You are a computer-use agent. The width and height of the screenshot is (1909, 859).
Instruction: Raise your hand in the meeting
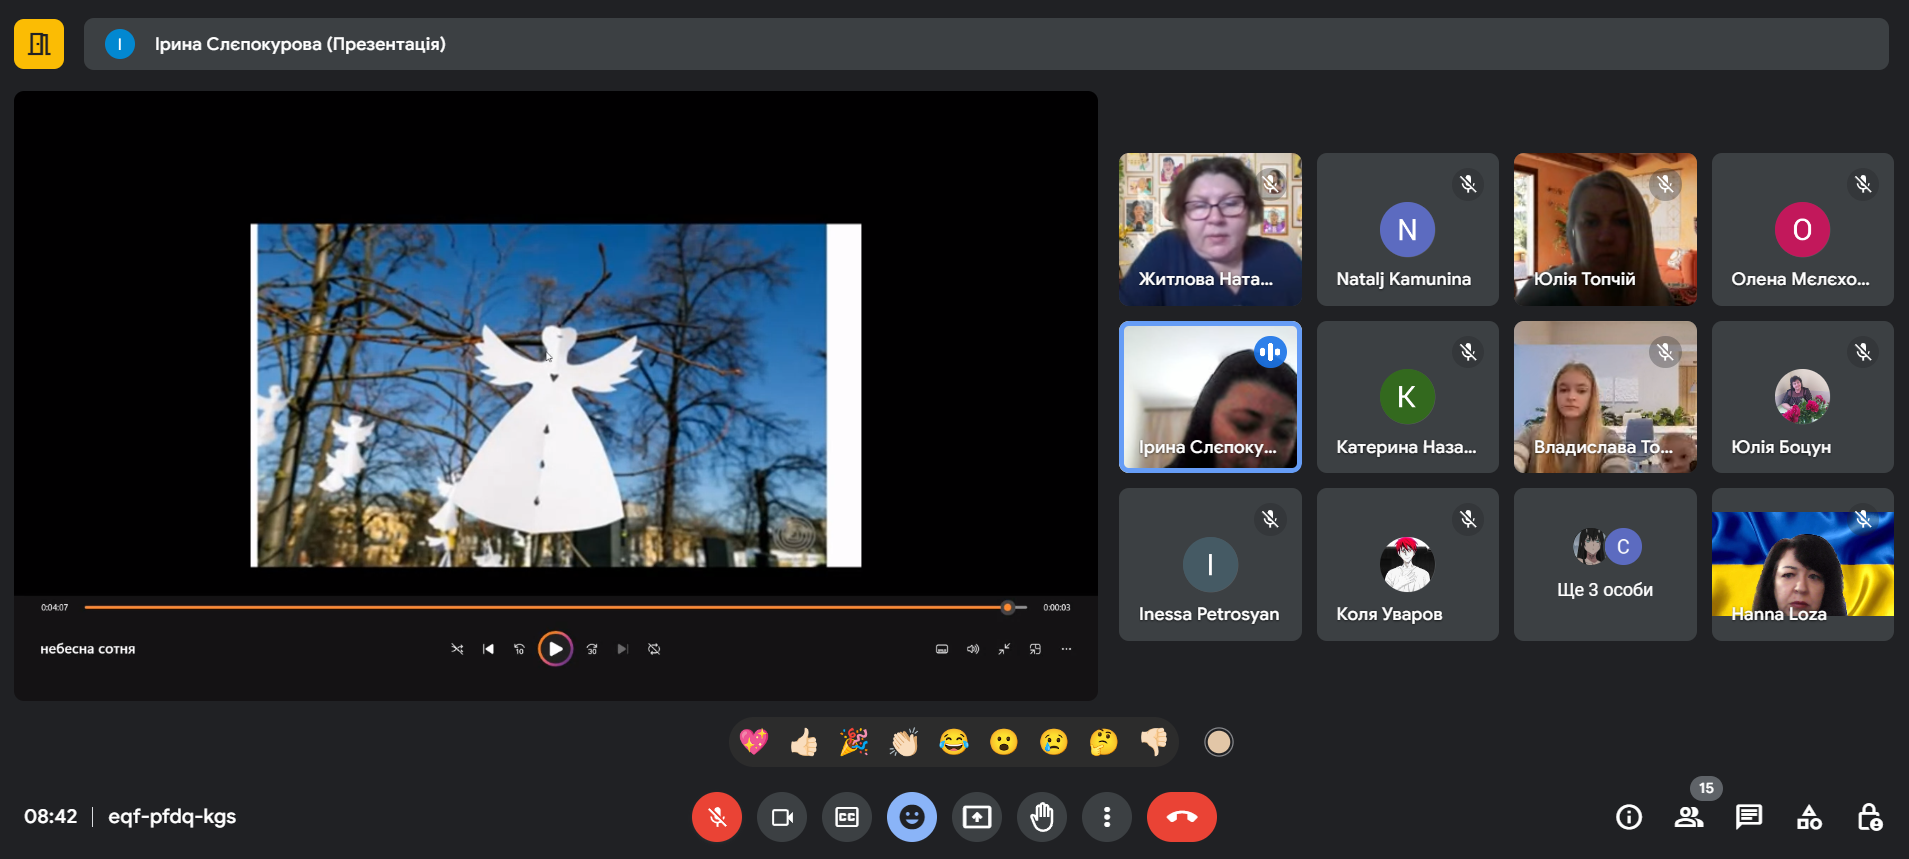1042,817
